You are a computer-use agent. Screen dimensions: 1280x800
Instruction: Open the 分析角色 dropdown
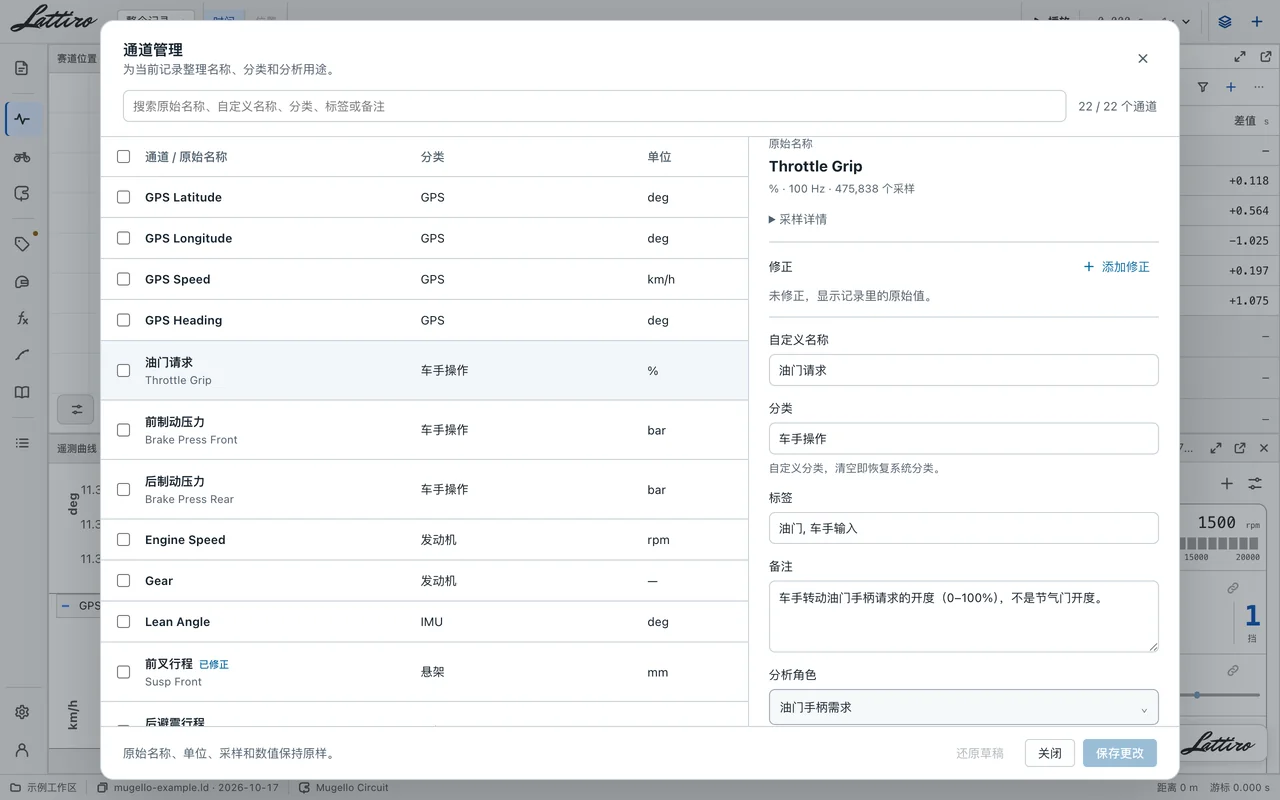[964, 707]
